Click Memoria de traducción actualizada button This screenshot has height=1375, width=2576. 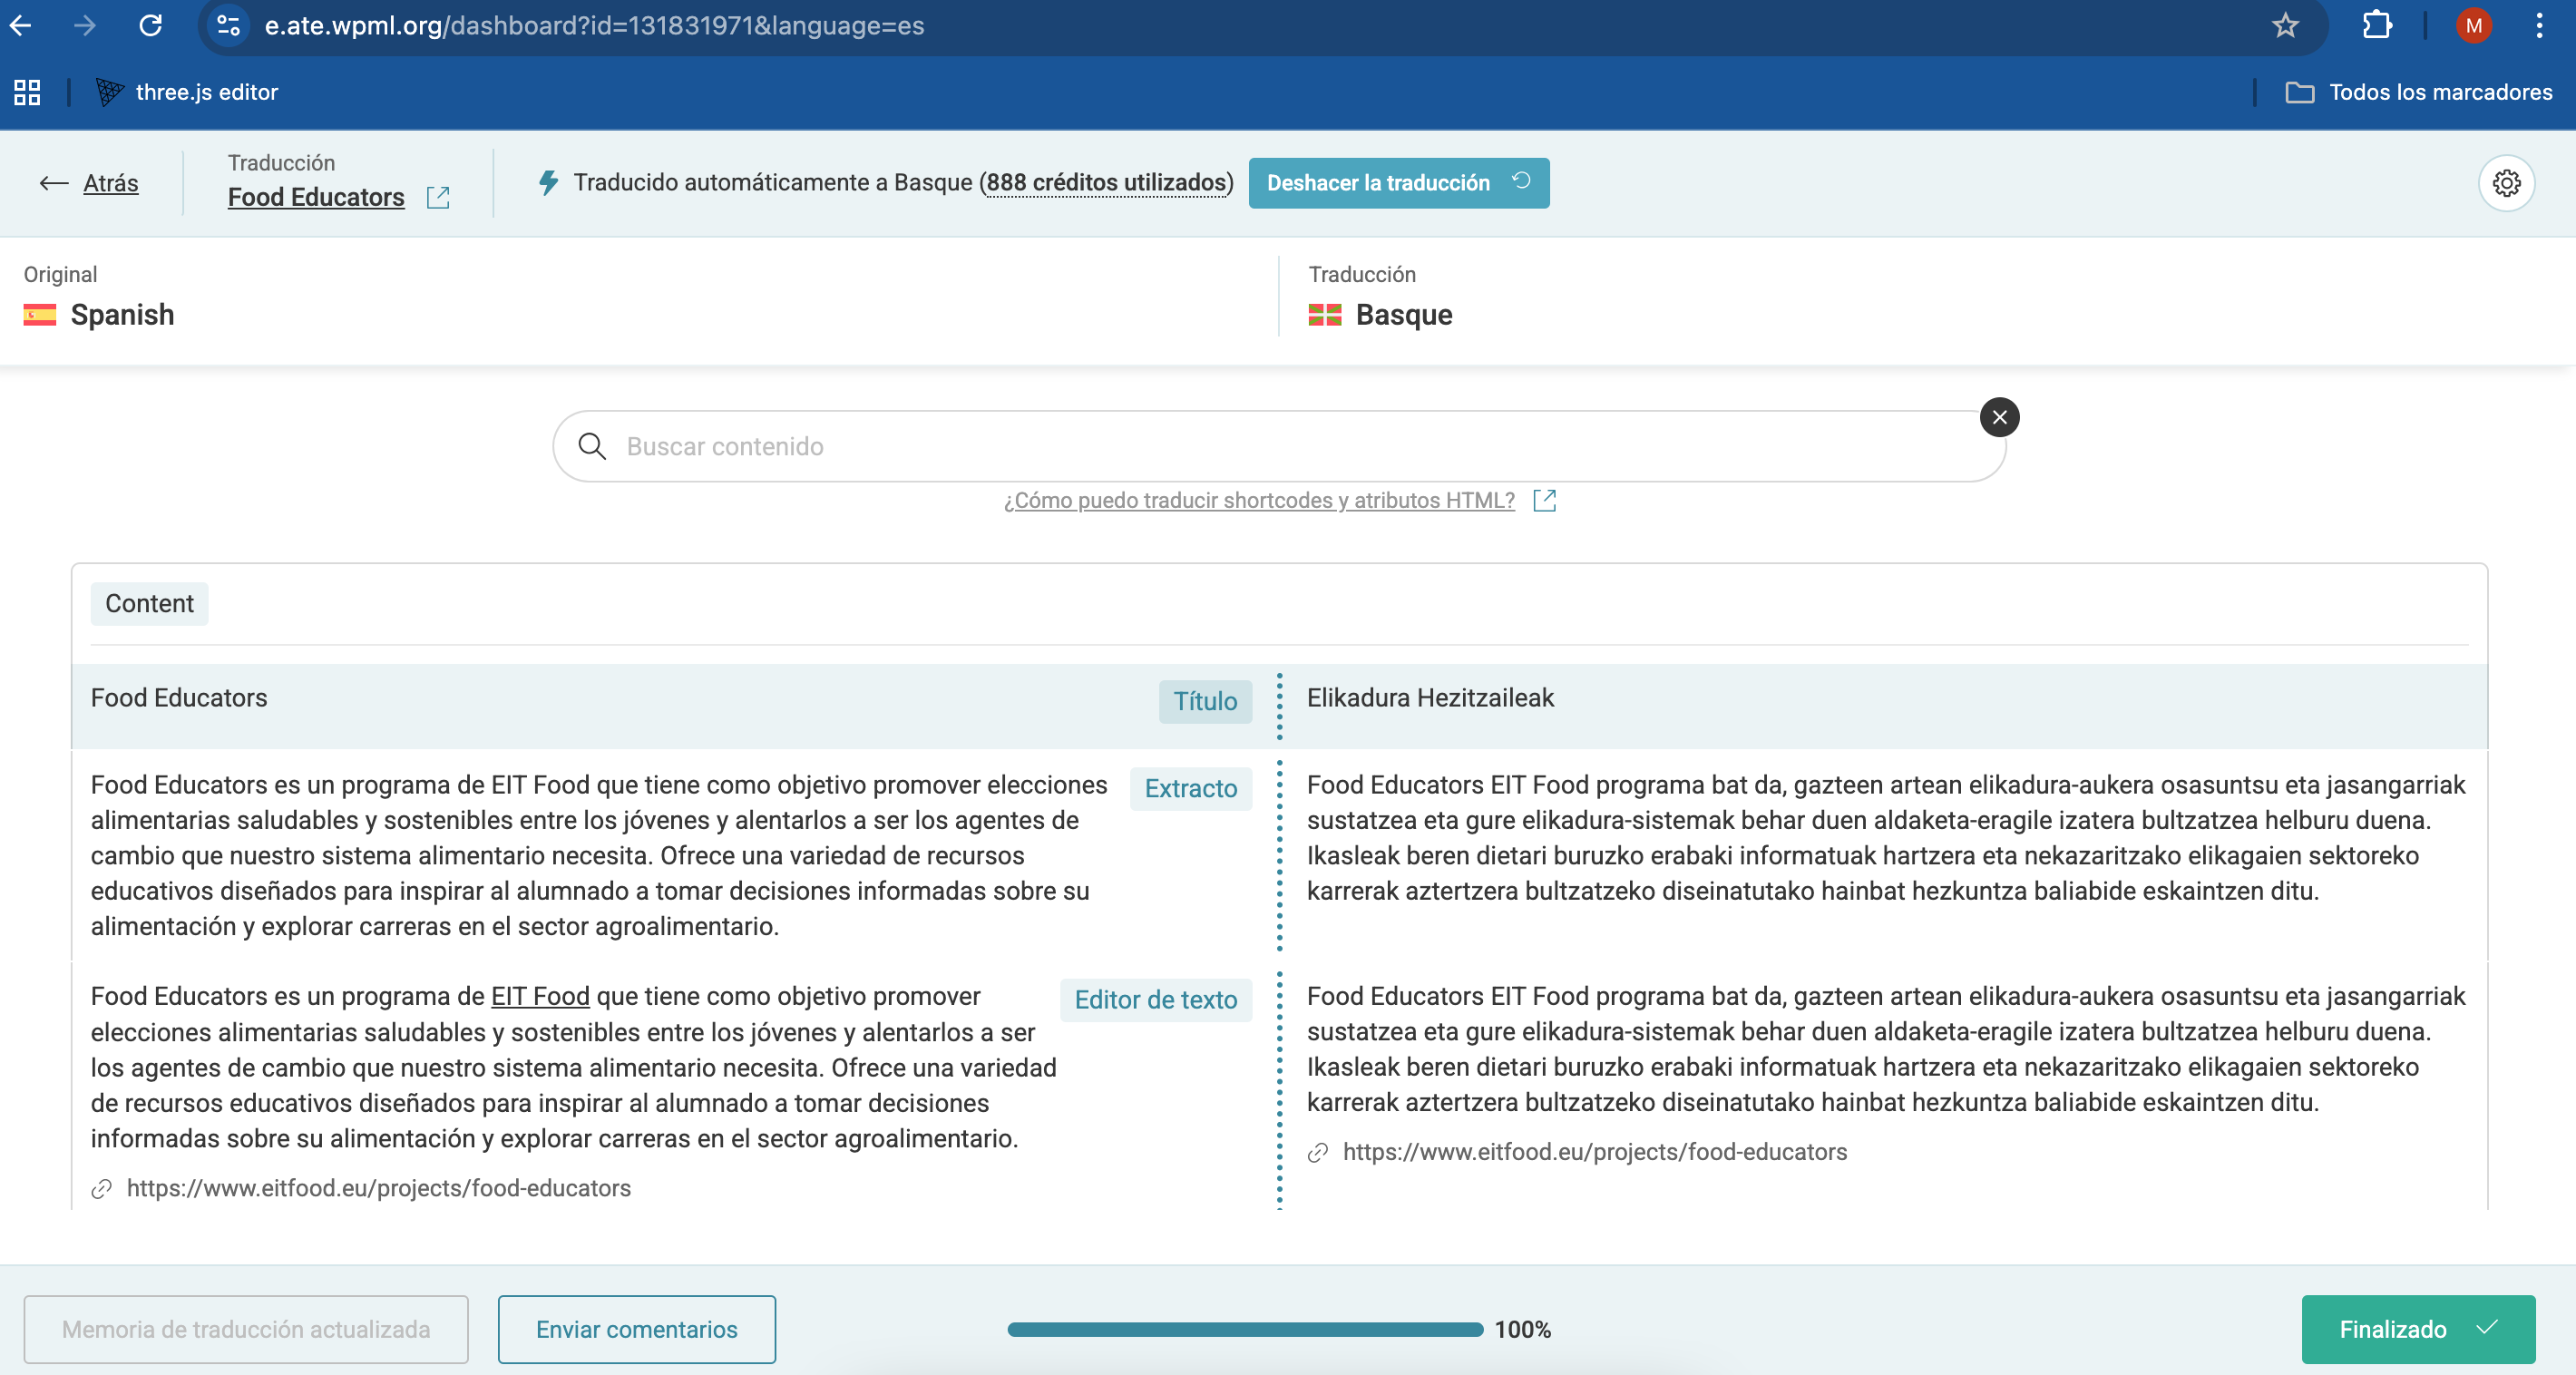tap(246, 1329)
